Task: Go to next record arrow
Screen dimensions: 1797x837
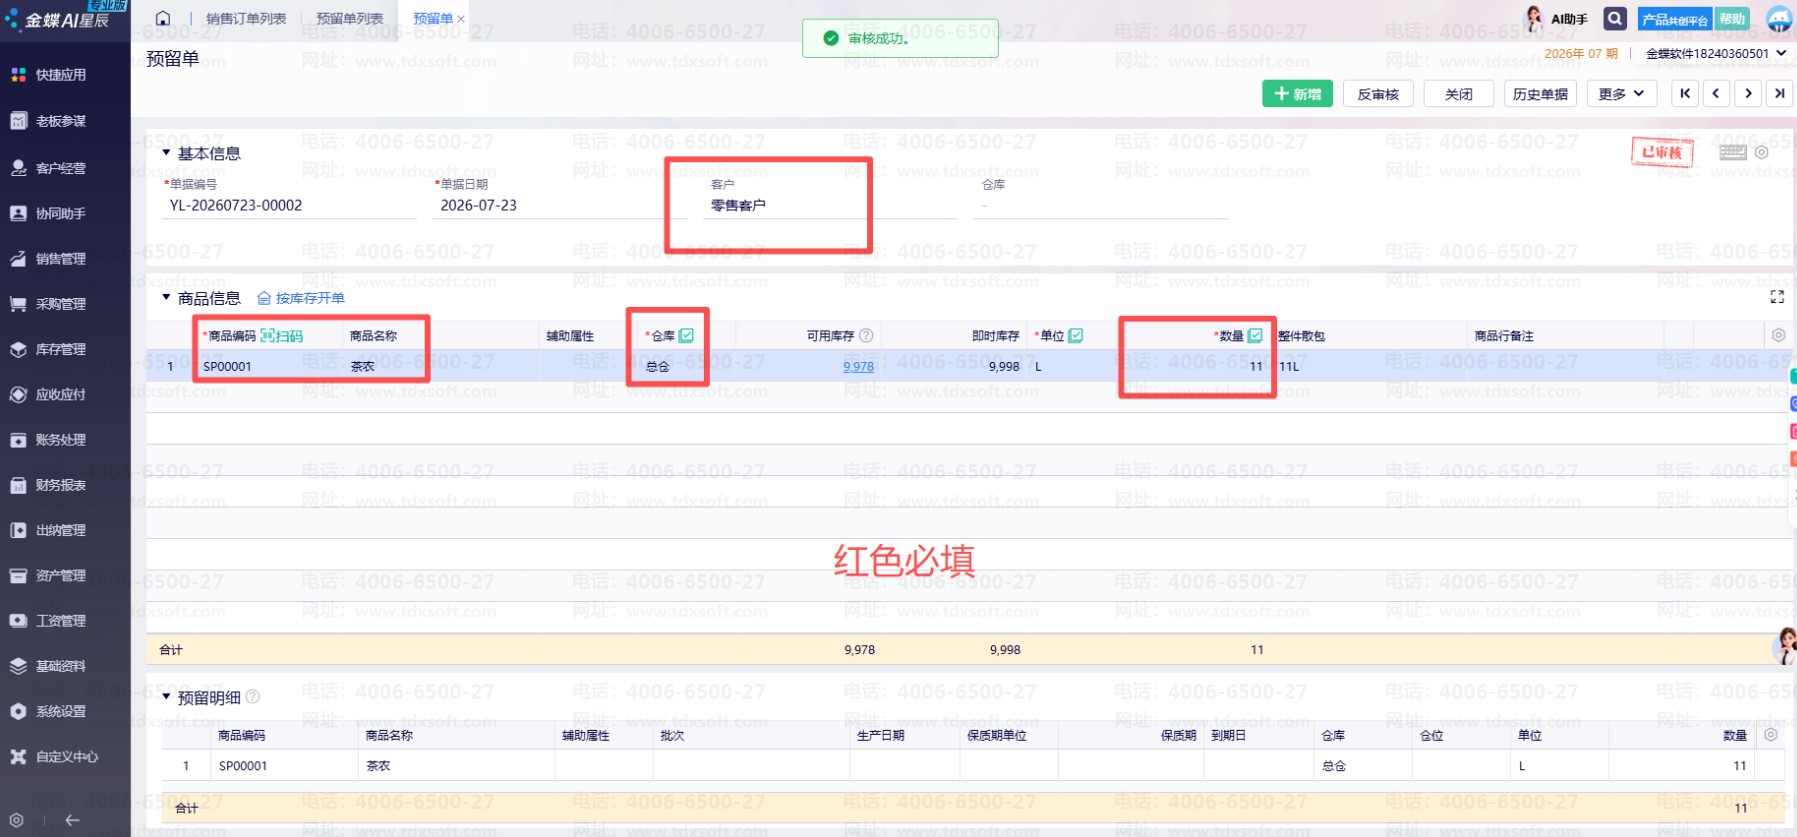Action: [1748, 94]
